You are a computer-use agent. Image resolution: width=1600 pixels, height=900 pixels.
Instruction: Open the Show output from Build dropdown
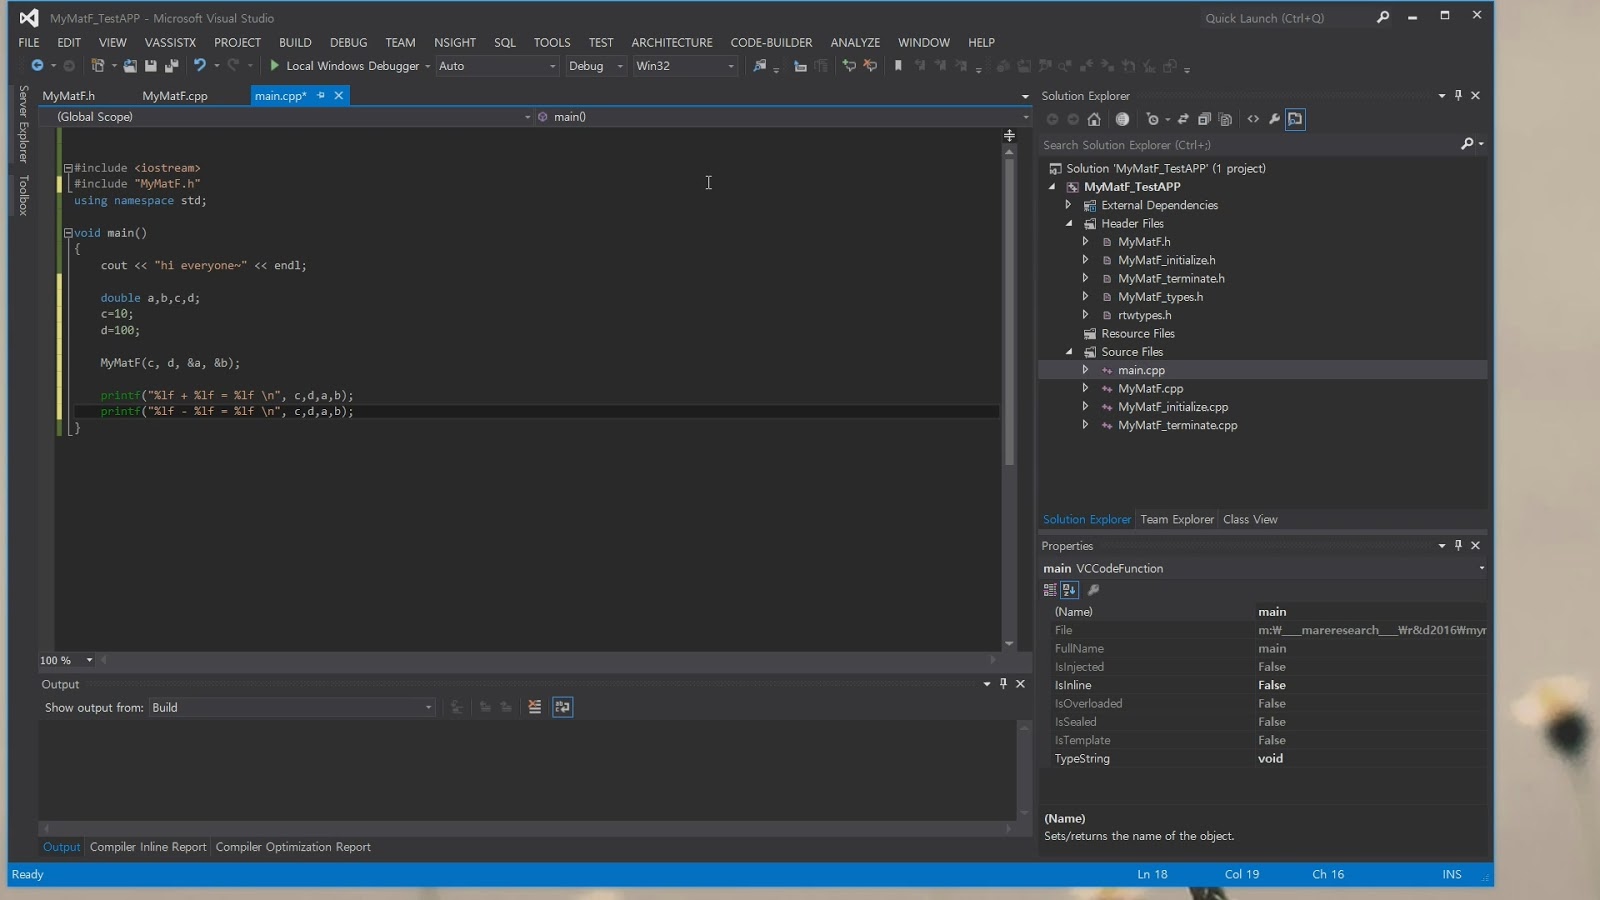point(291,707)
